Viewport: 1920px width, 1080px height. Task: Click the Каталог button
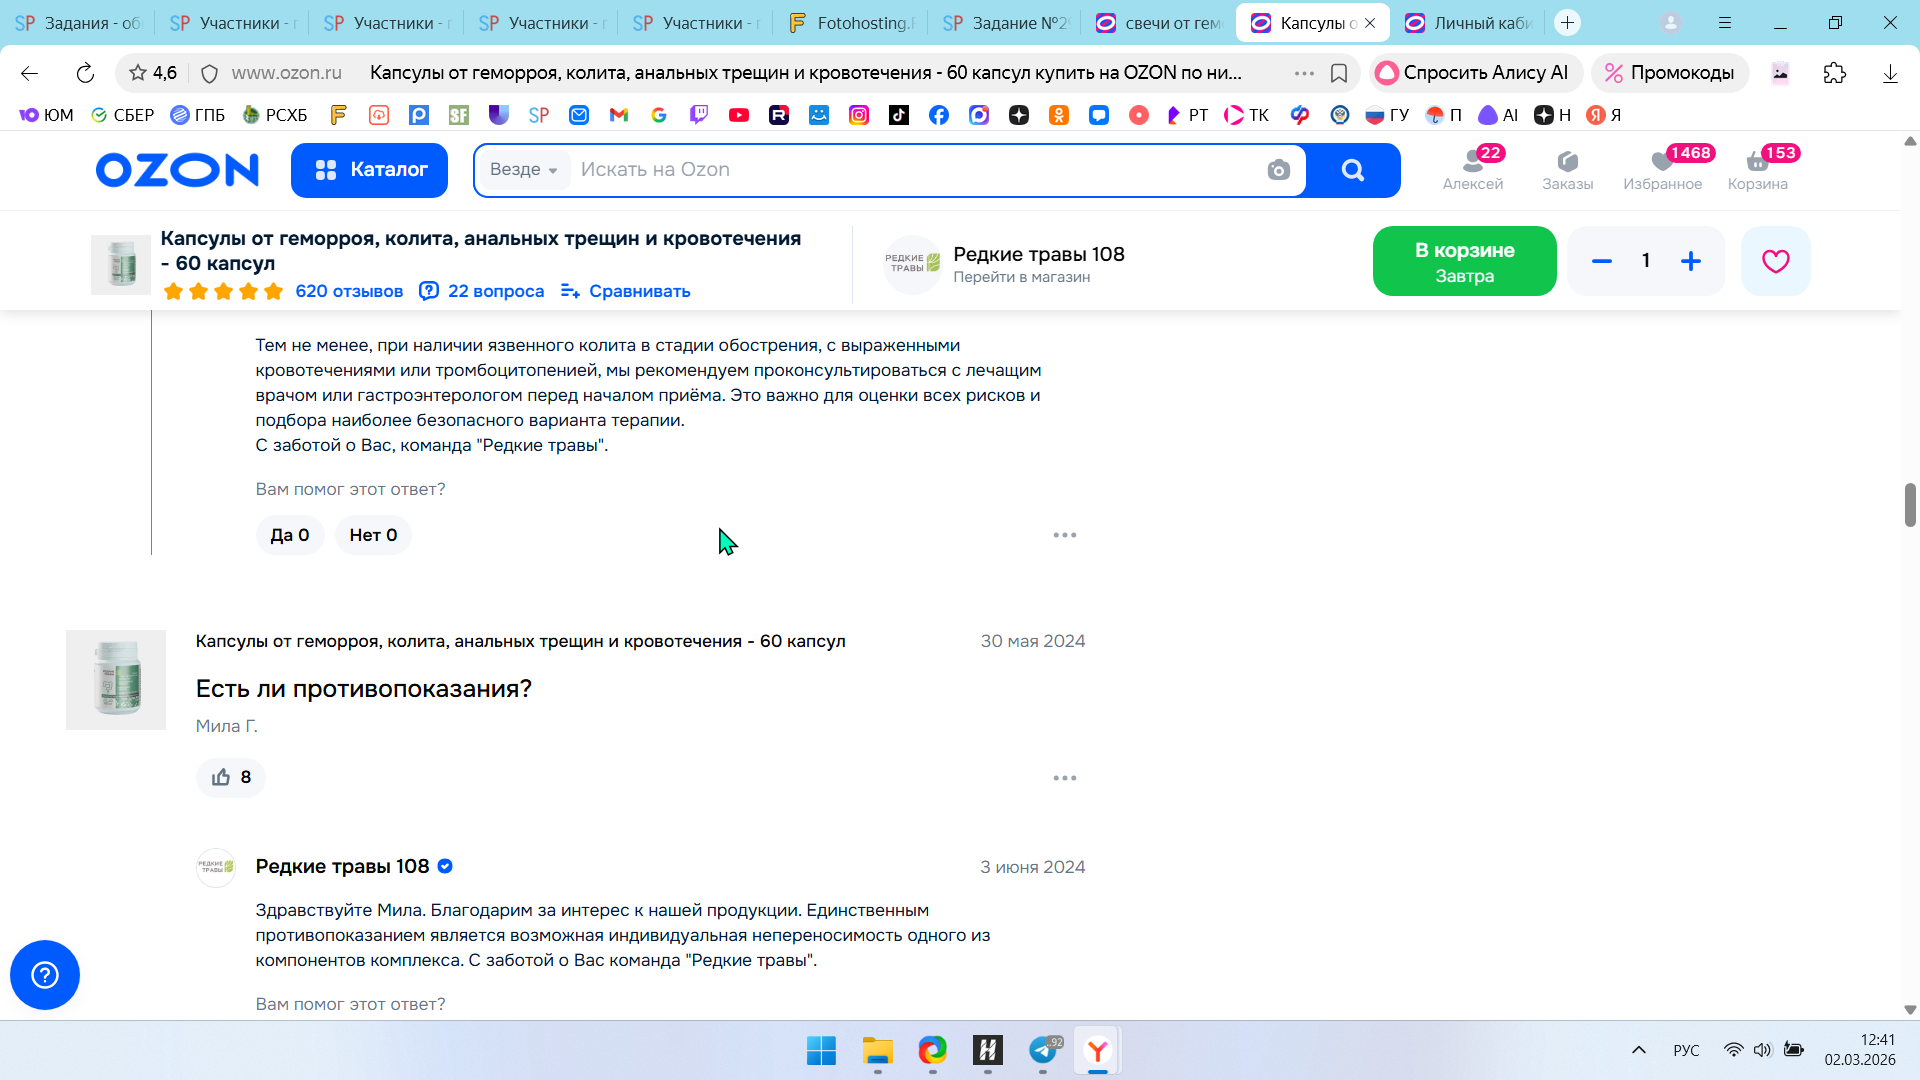370,170
